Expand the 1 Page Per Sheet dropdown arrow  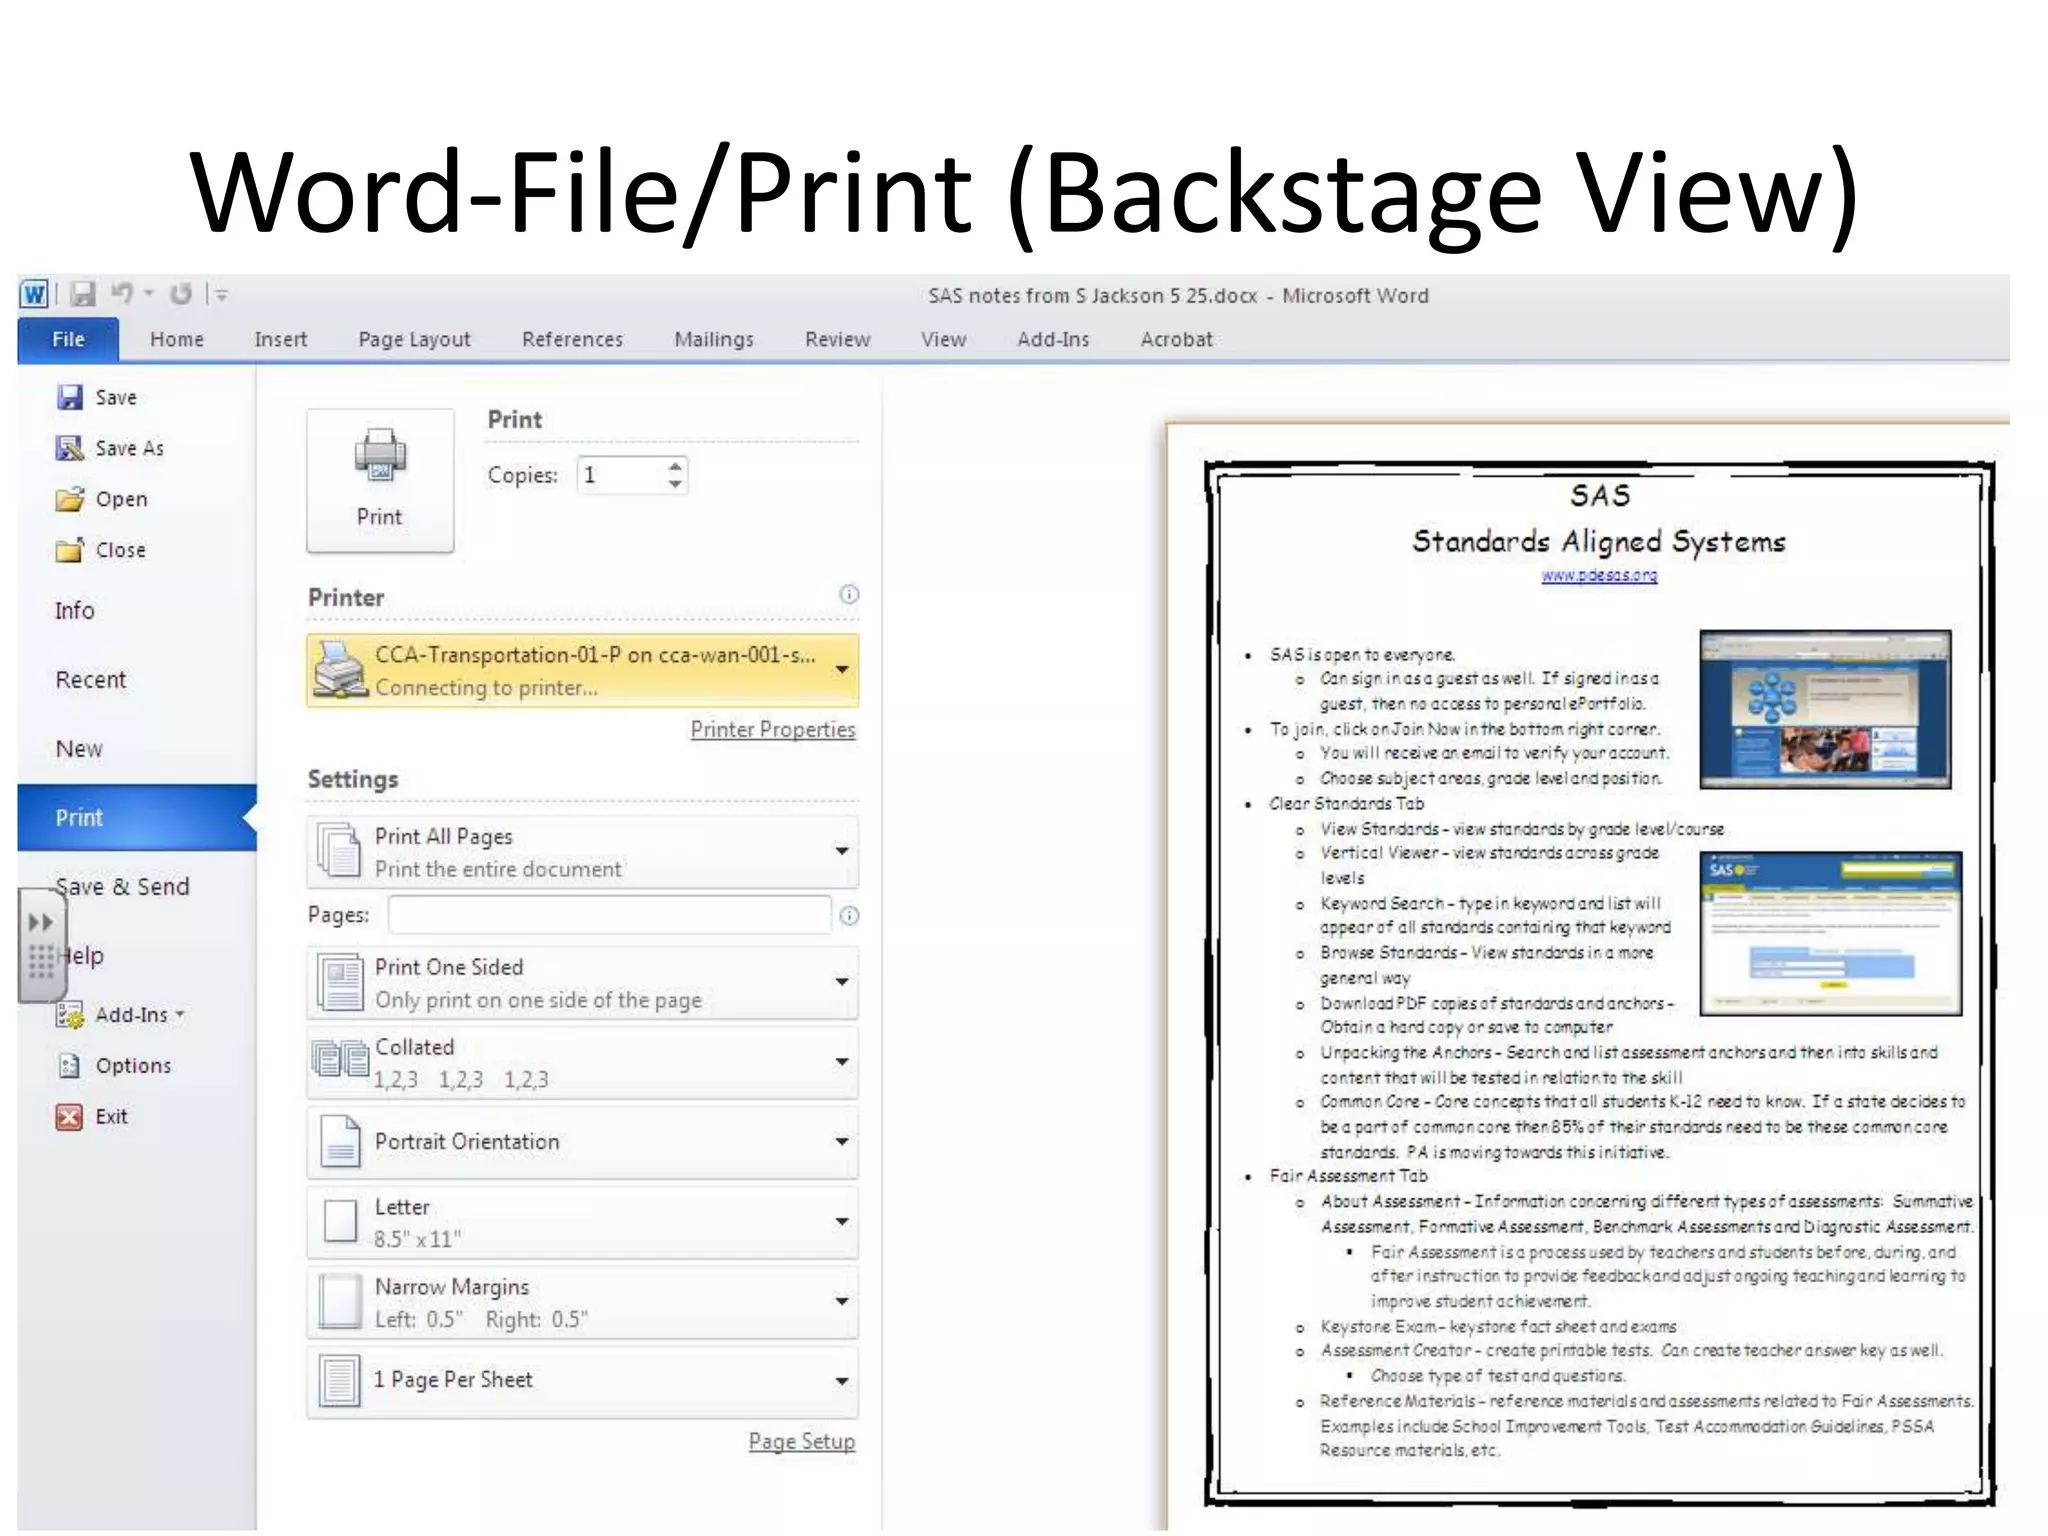click(842, 1382)
